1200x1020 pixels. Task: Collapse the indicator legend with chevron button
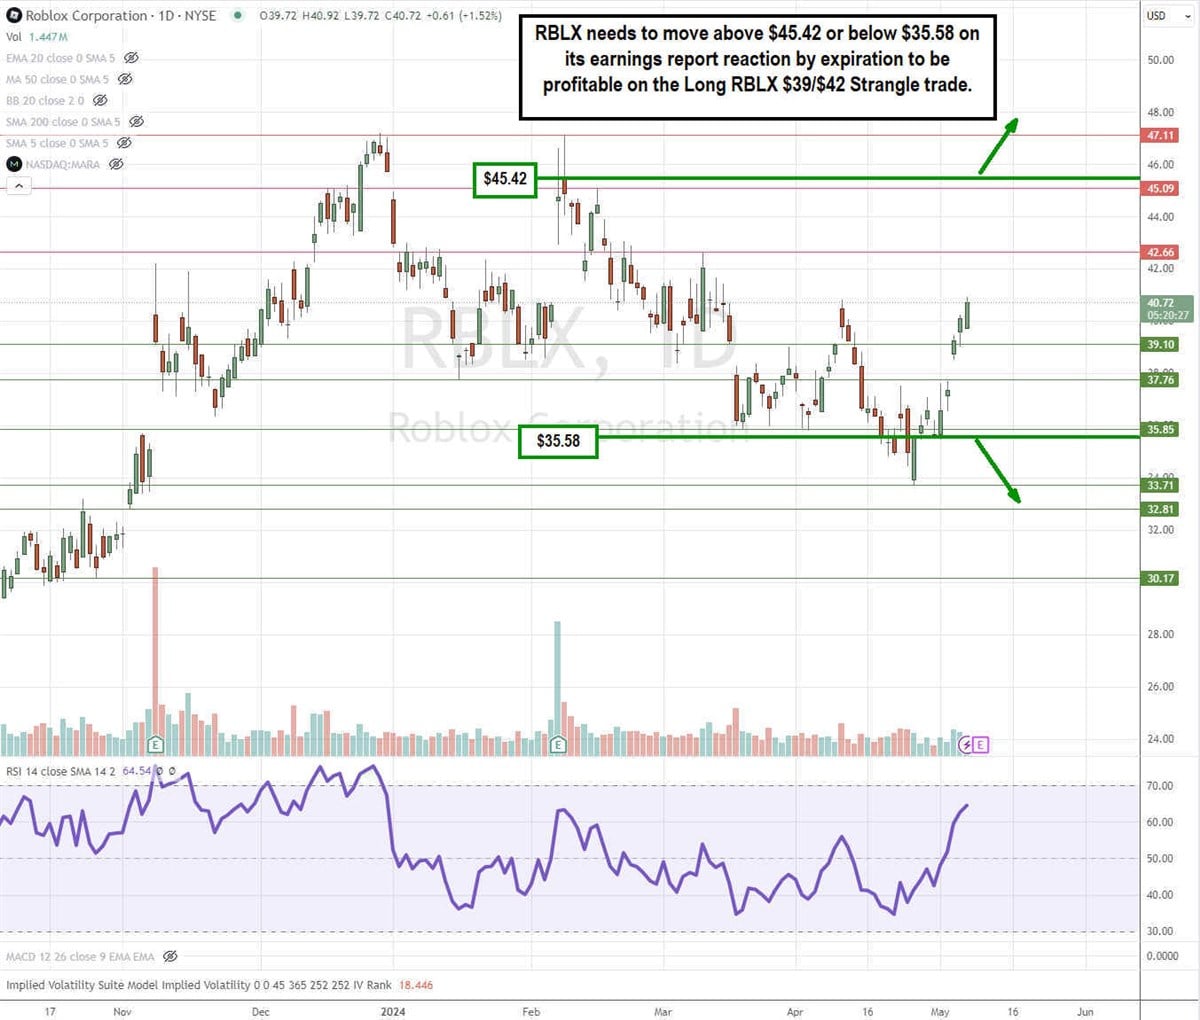coord(17,186)
